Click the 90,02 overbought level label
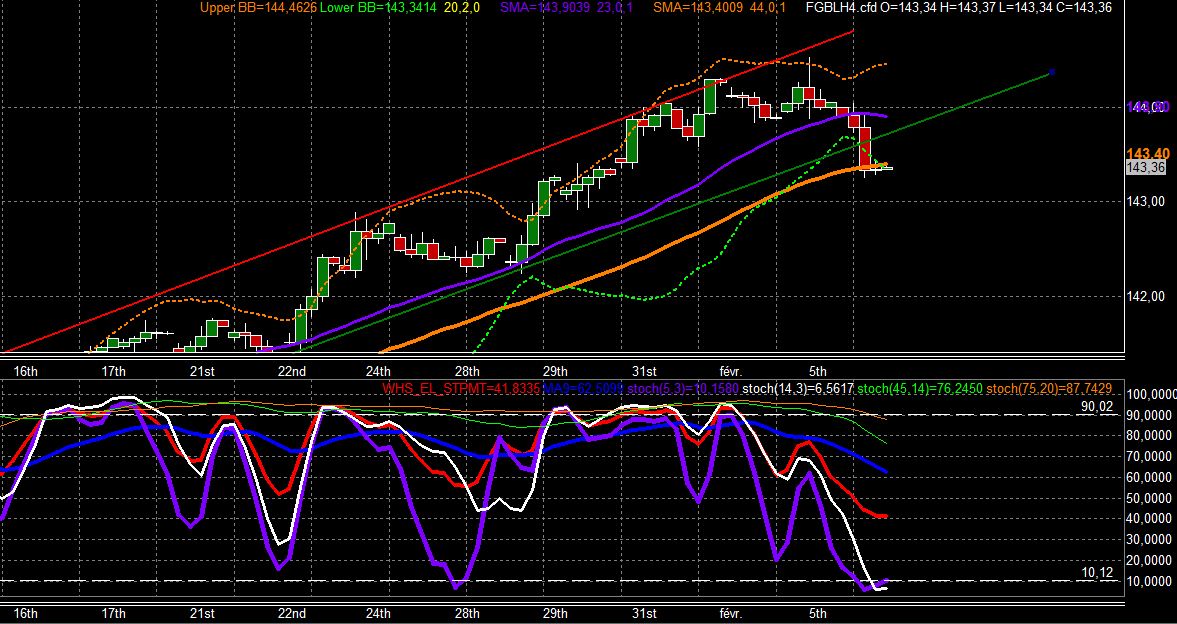Viewport: 1177px width, 624px height. [x=1096, y=406]
